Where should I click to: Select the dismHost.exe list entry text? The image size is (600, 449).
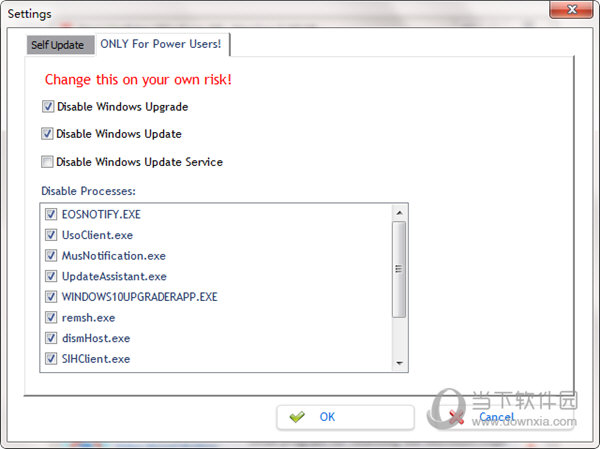click(x=96, y=338)
